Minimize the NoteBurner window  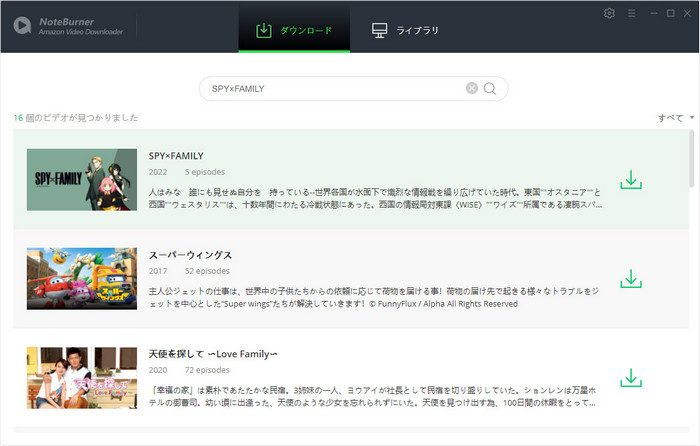tap(654, 13)
